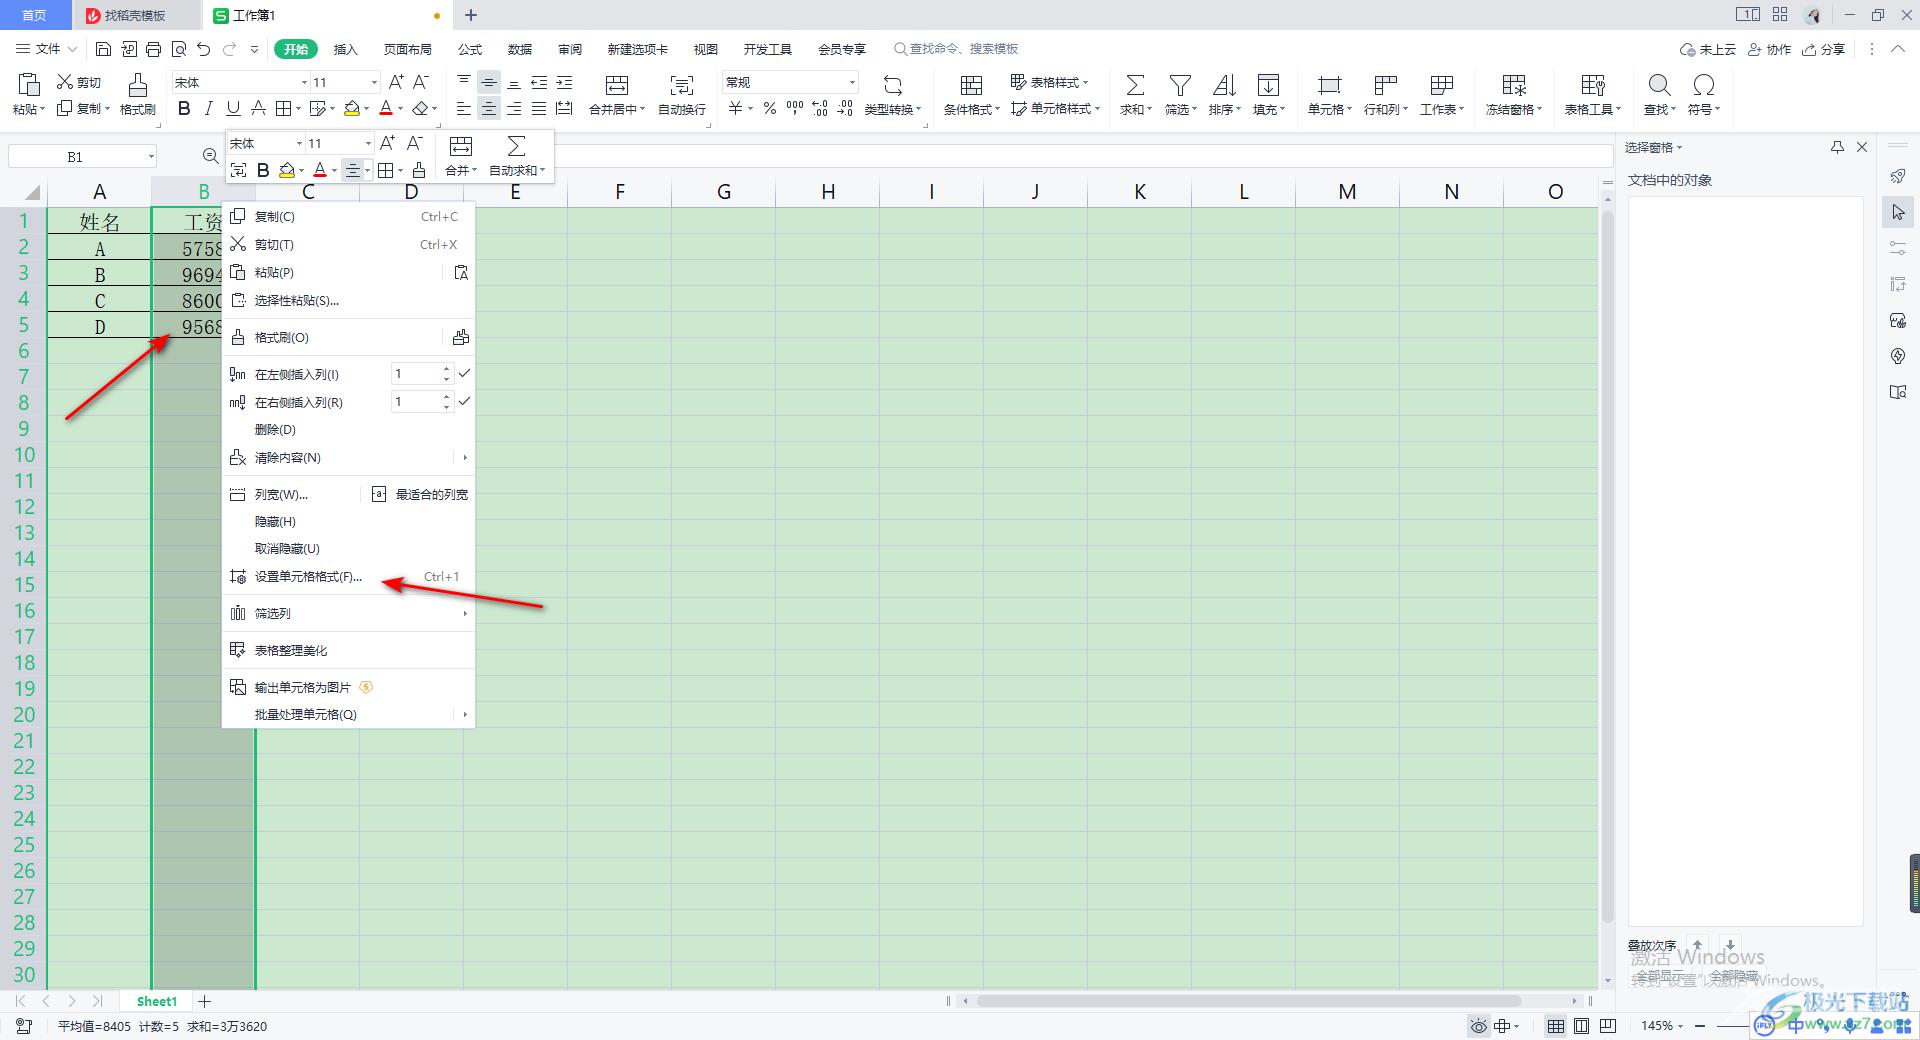Click paste-special icon beside 粘贴(P) entry
The image size is (1920, 1040).
[x=460, y=272]
